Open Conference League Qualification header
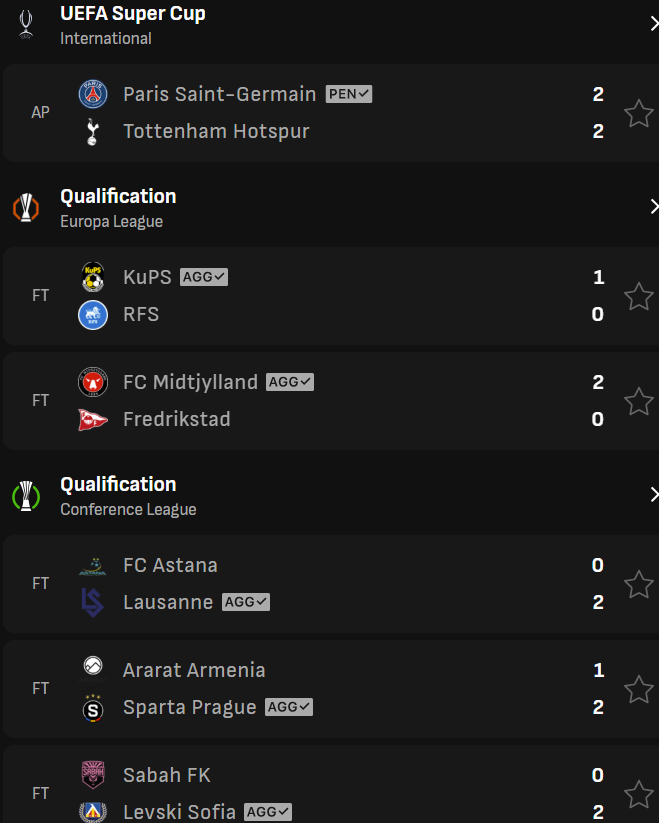 330,495
